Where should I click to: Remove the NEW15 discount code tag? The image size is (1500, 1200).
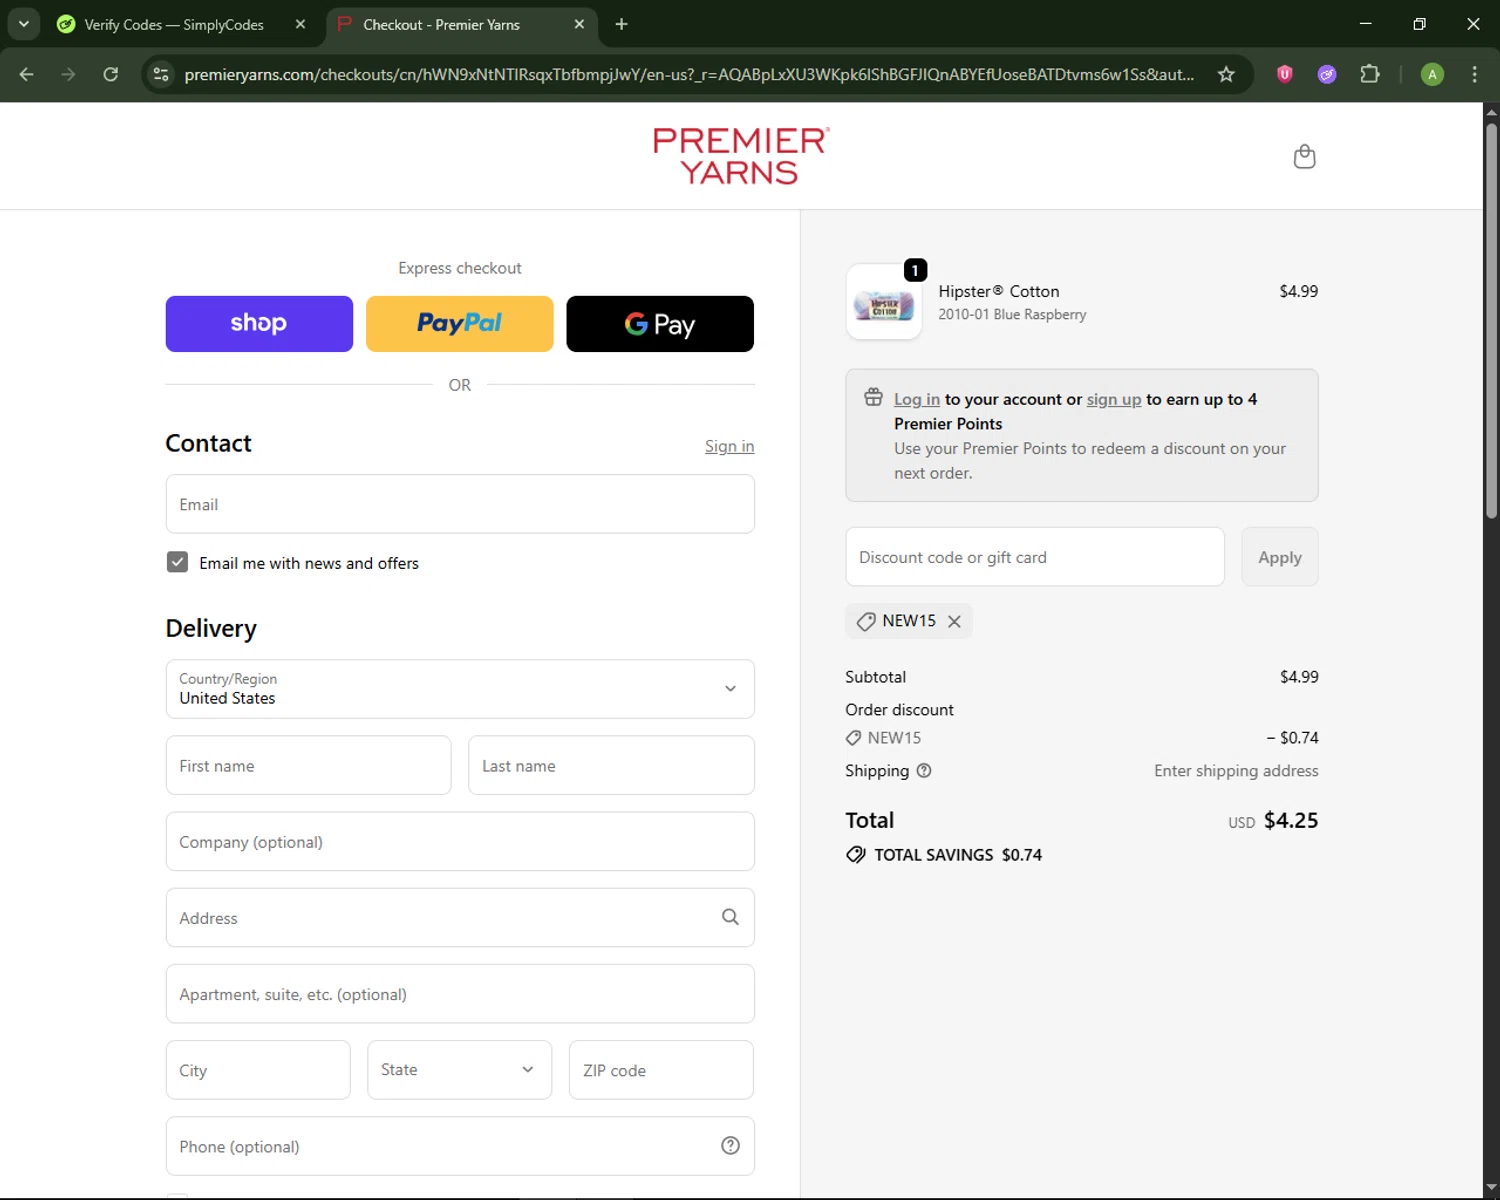pos(954,622)
